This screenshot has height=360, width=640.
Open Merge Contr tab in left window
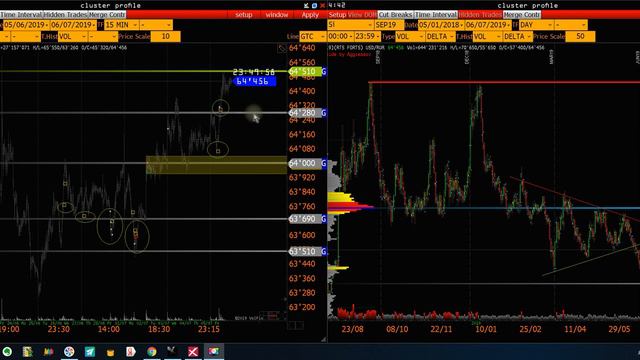107,15
